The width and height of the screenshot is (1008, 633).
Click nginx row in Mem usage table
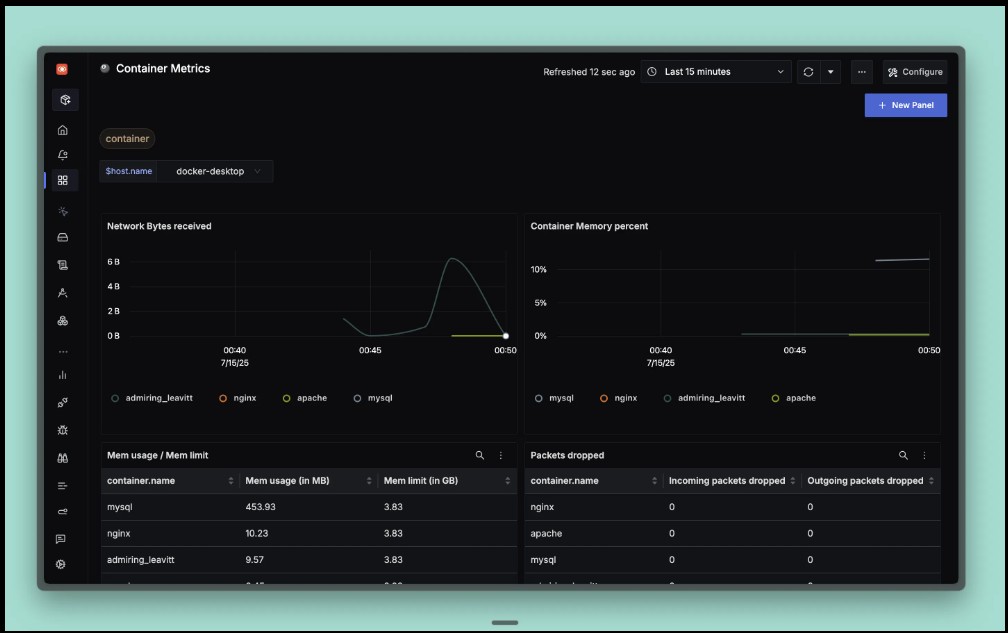click(x=309, y=533)
